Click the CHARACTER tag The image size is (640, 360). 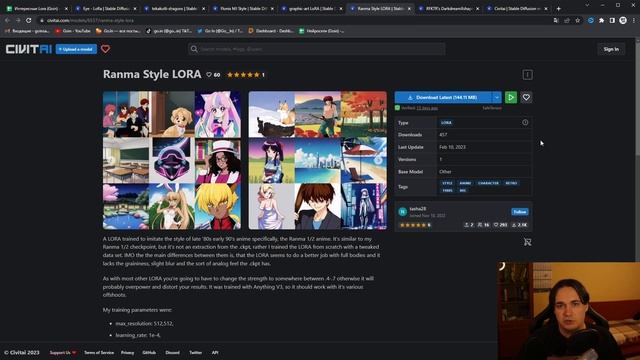click(488, 183)
